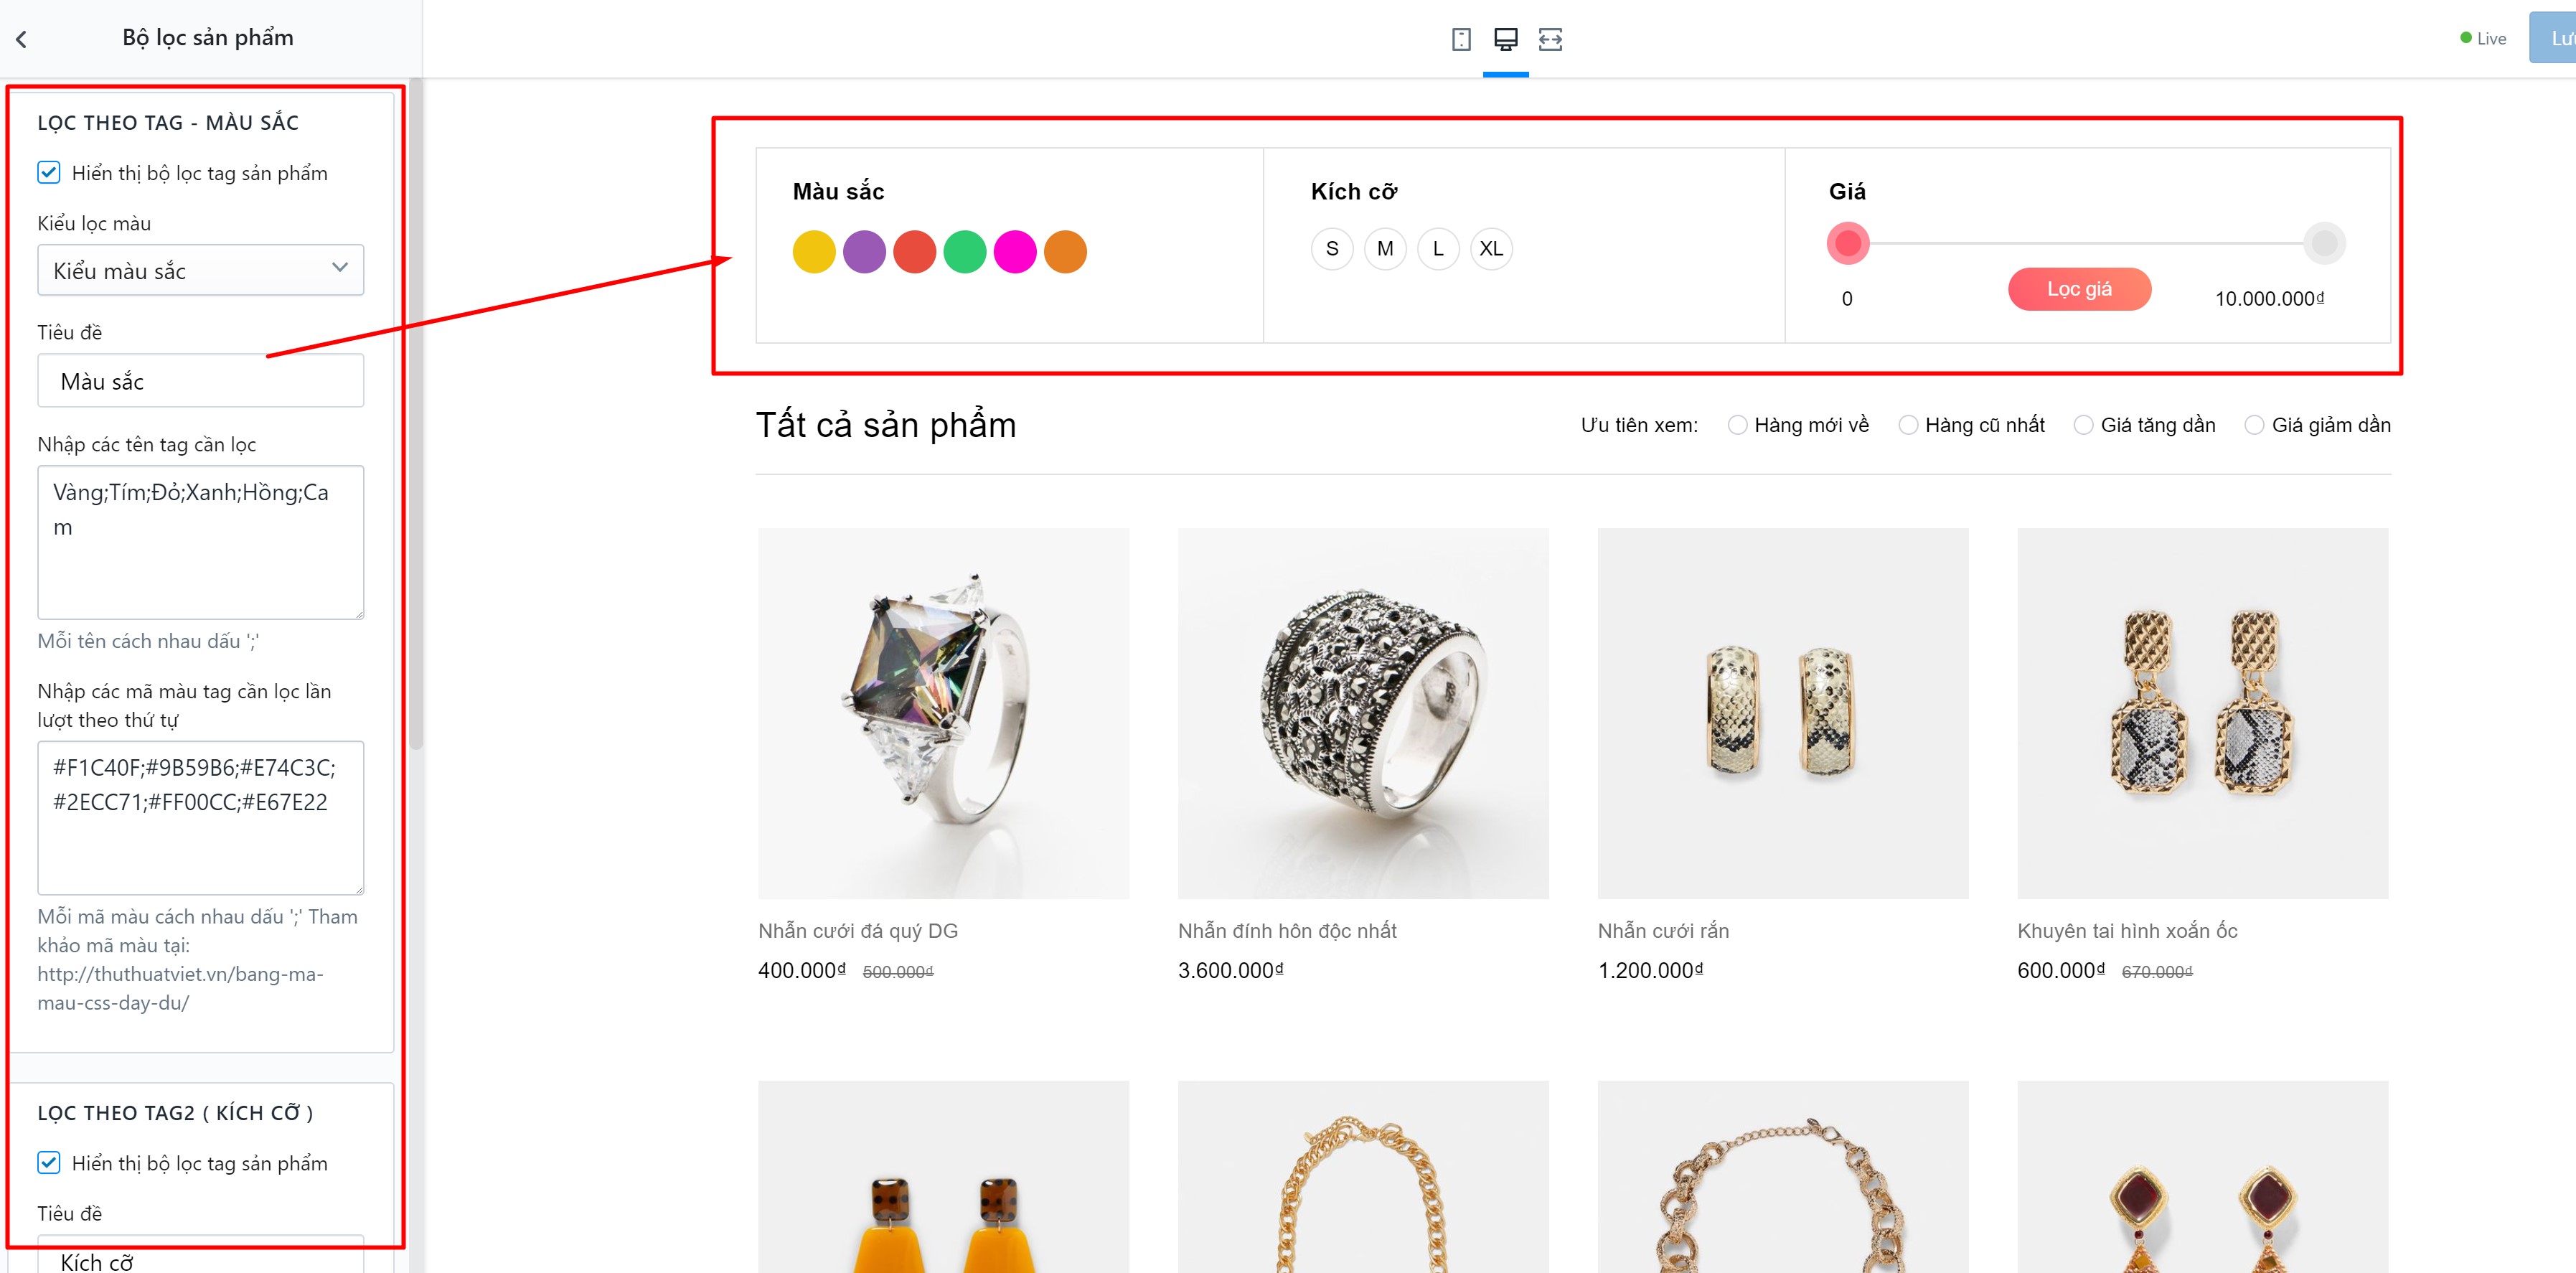
Task: Open the gold chain necklace product image
Action: (x=1363, y=1176)
